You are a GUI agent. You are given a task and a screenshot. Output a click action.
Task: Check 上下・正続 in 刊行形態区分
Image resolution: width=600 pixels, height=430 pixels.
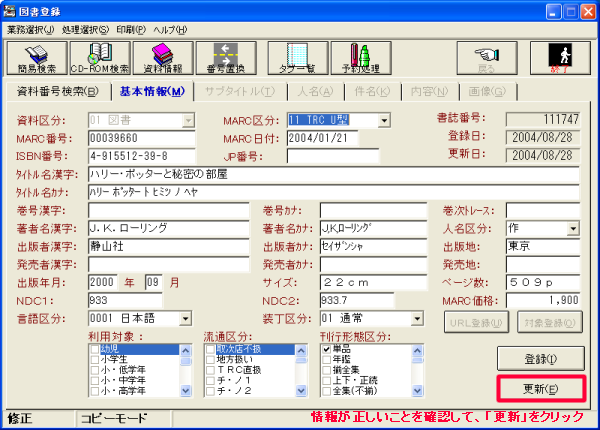point(326,380)
